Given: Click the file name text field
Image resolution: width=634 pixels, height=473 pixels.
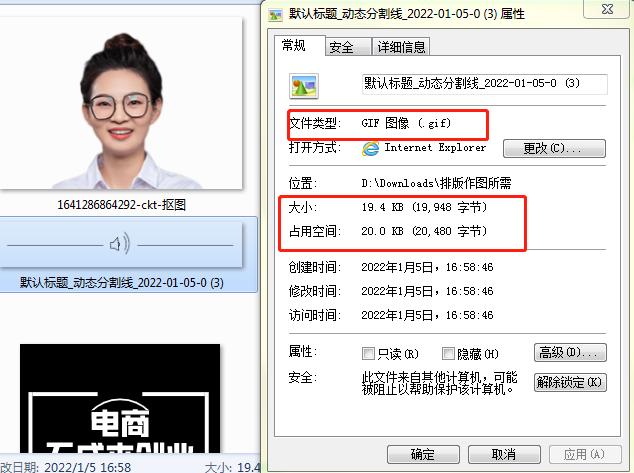Looking at the screenshot, I should [483, 83].
